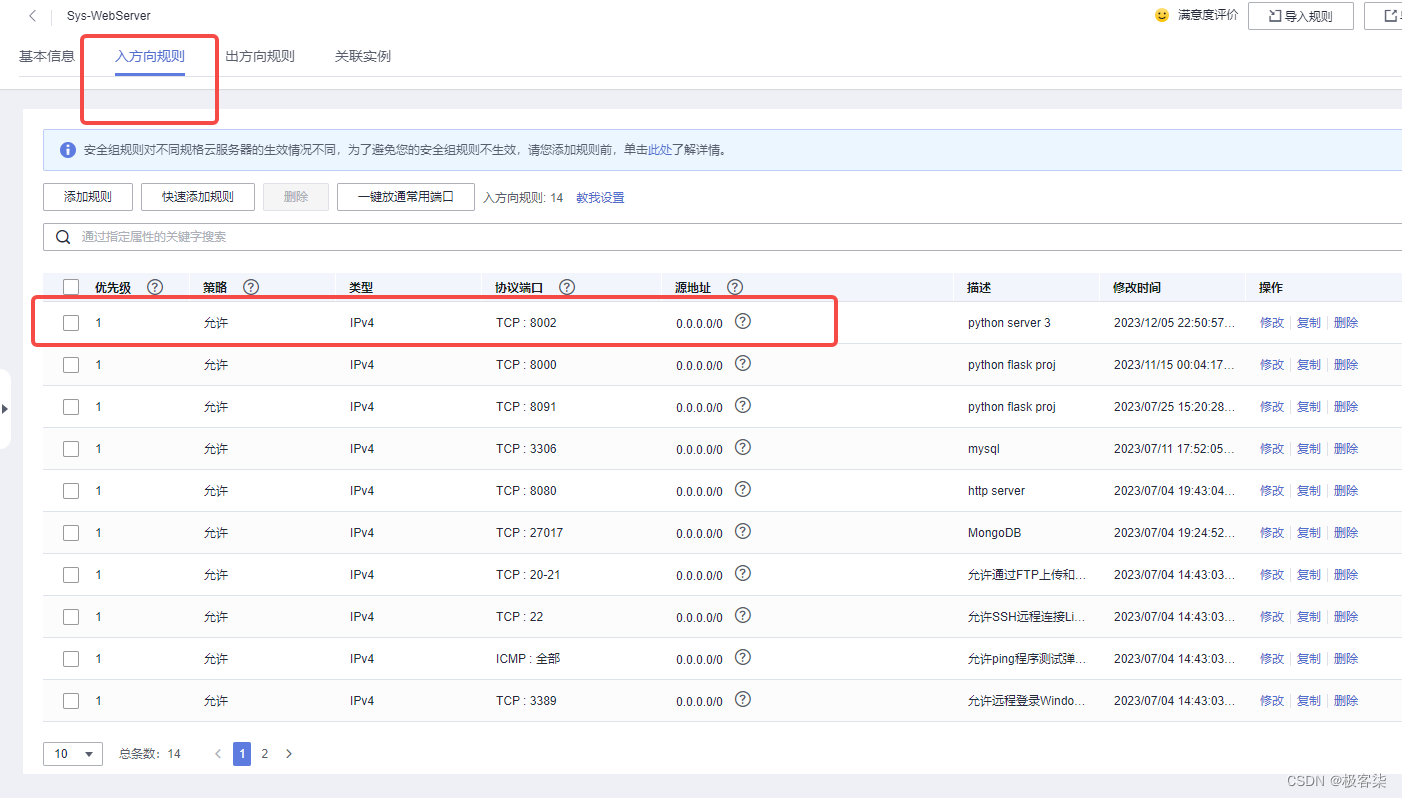Click source help icon in TCP : 3389 row
Image resolution: width=1402 pixels, height=798 pixels.
742,699
